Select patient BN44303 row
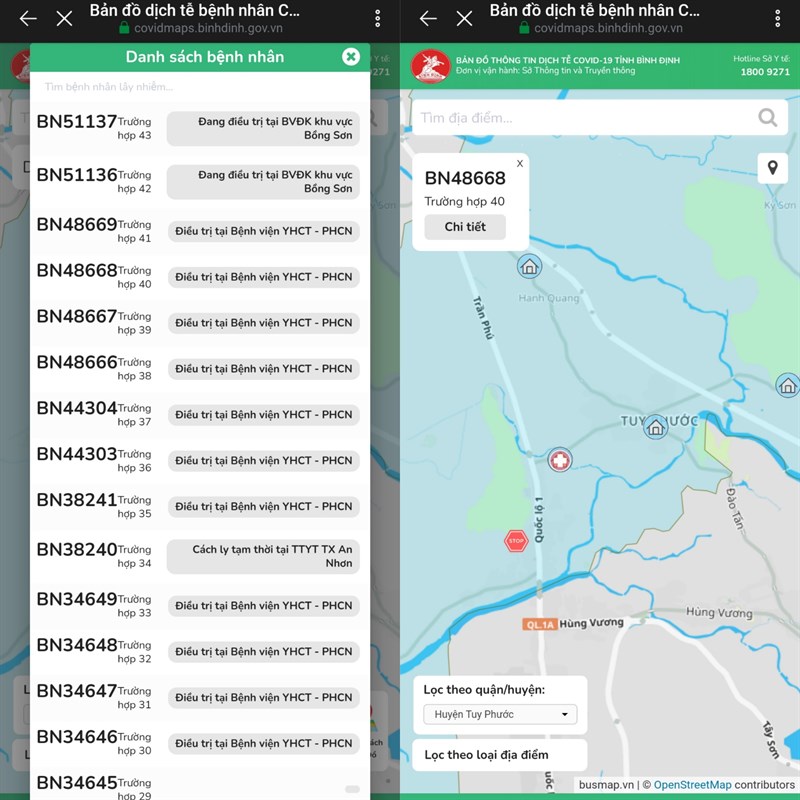800x800 pixels. pos(199,461)
